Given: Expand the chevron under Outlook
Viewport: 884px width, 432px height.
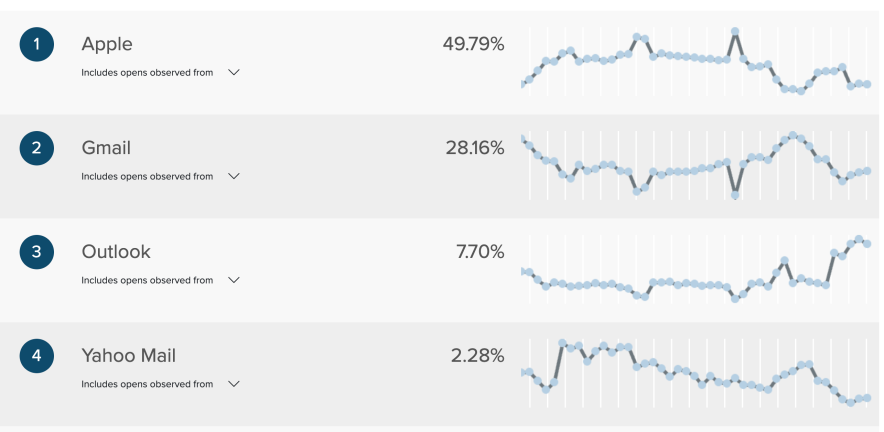Looking at the screenshot, I should (x=234, y=280).
